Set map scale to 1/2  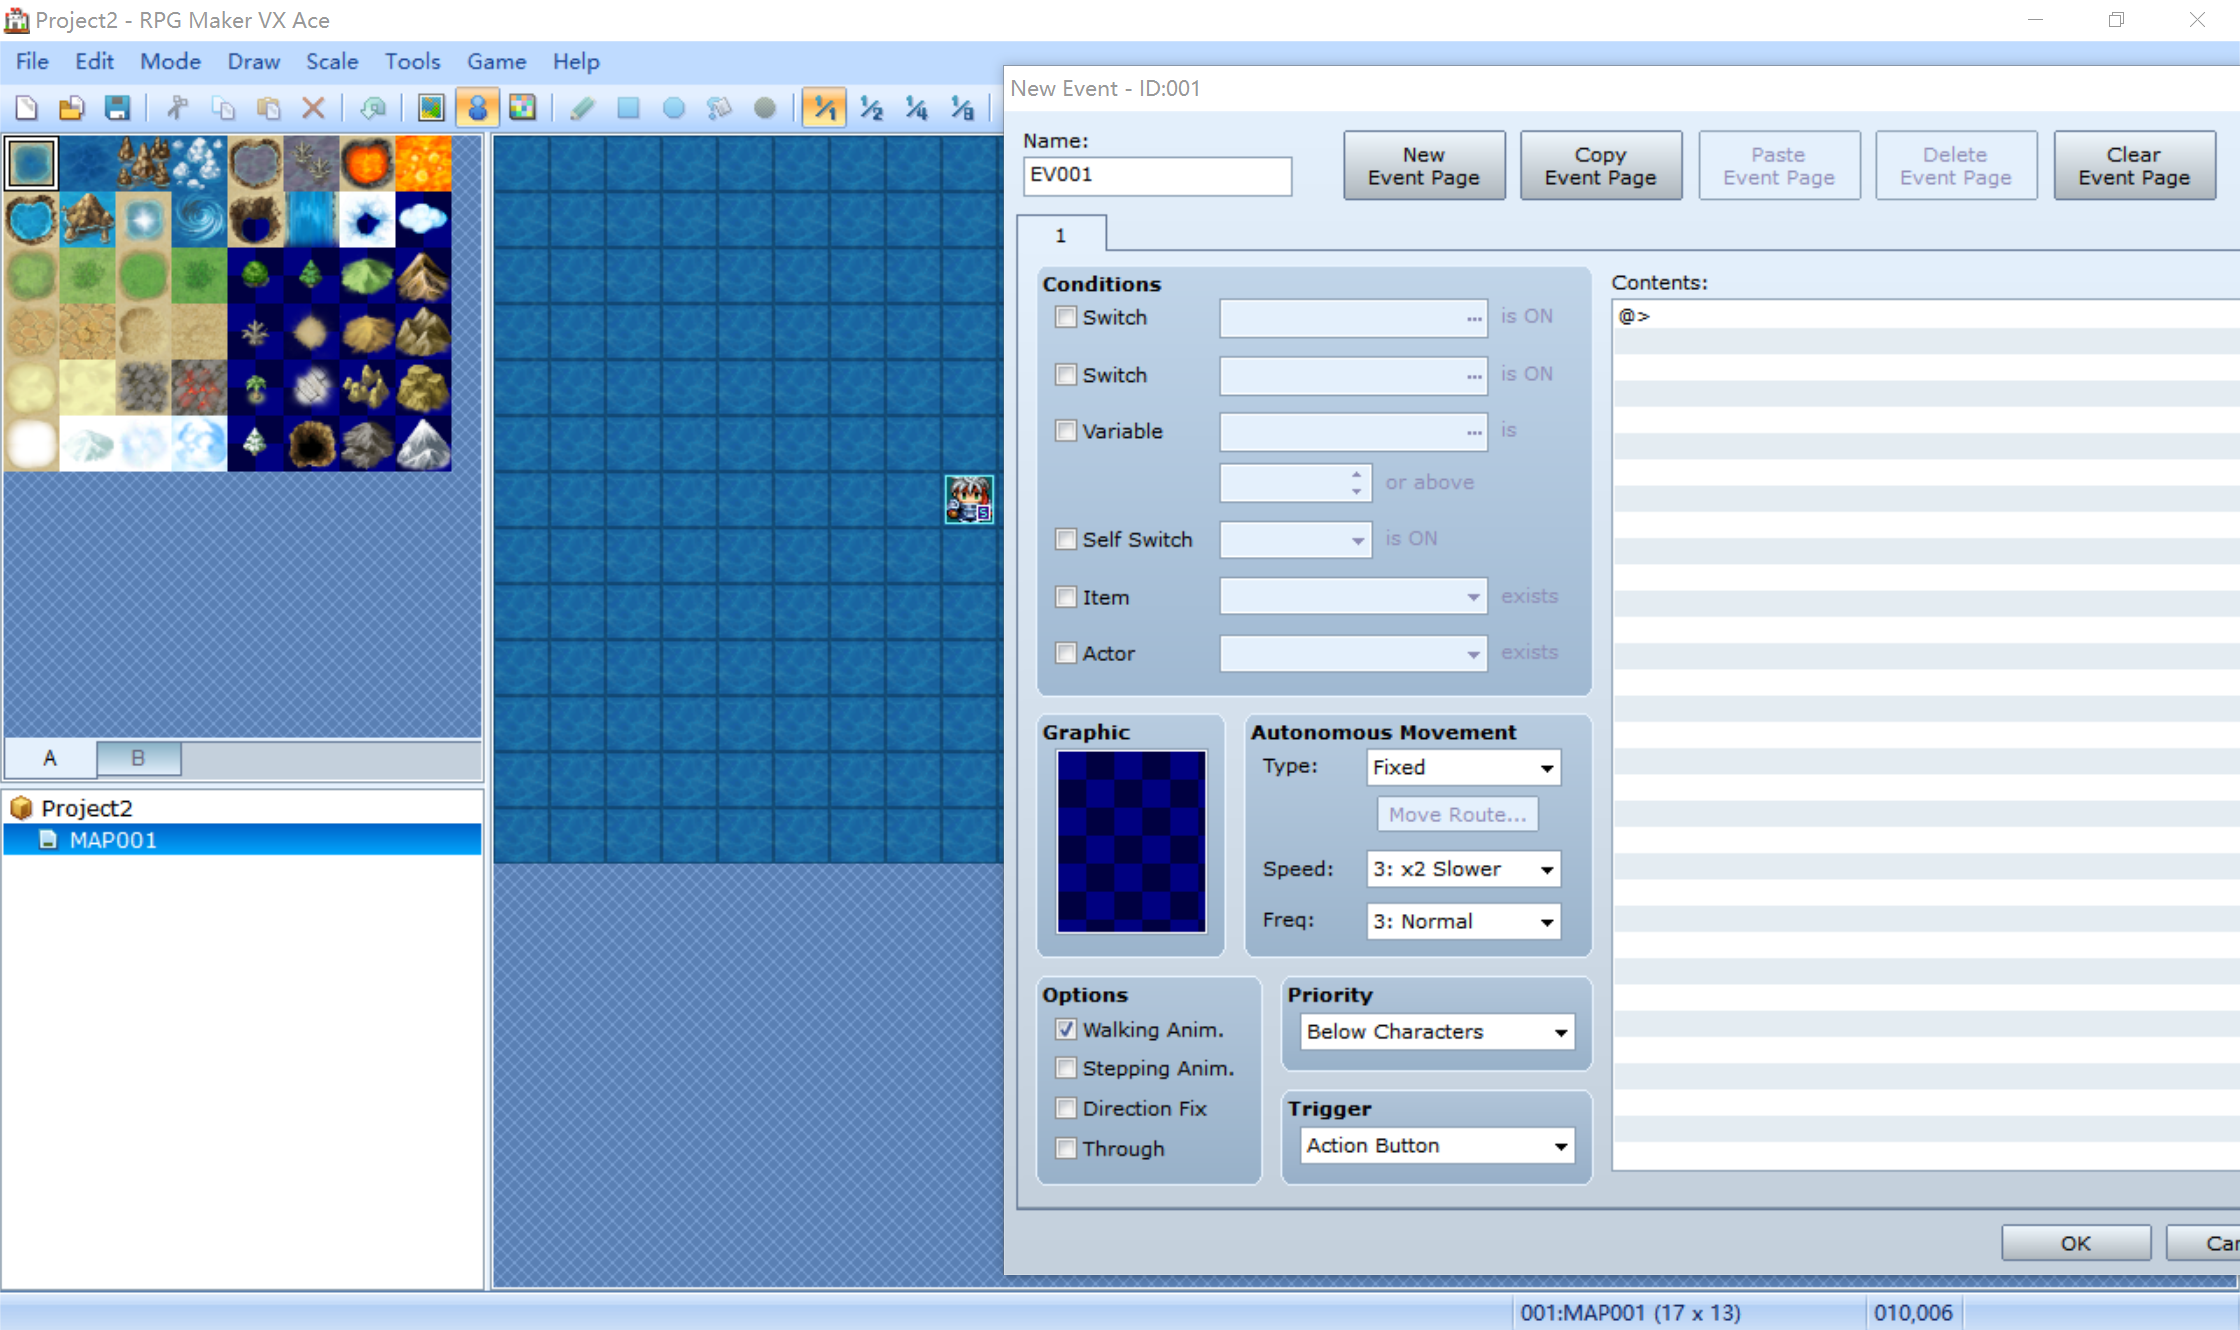point(872,108)
